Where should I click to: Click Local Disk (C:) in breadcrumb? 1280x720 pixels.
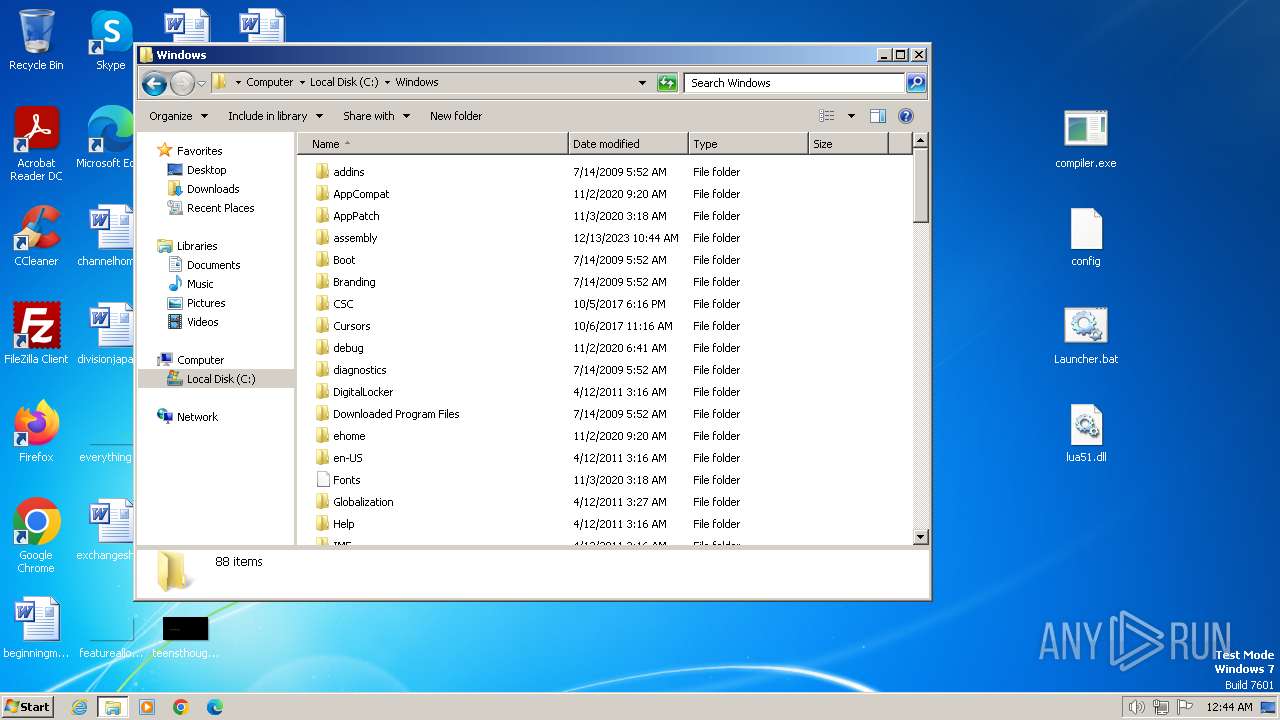[x=344, y=83]
